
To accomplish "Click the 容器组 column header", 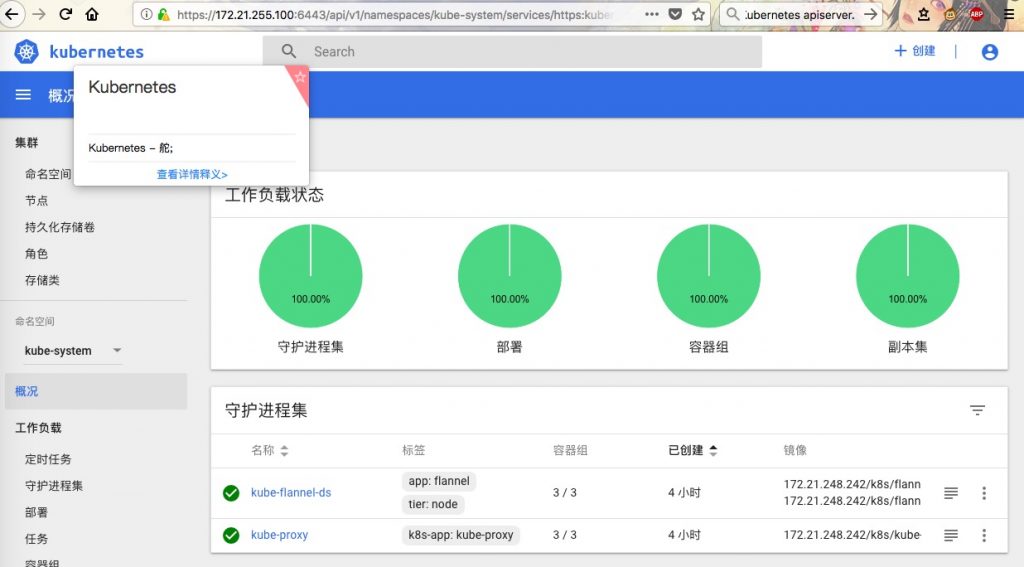I will click(570, 450).
